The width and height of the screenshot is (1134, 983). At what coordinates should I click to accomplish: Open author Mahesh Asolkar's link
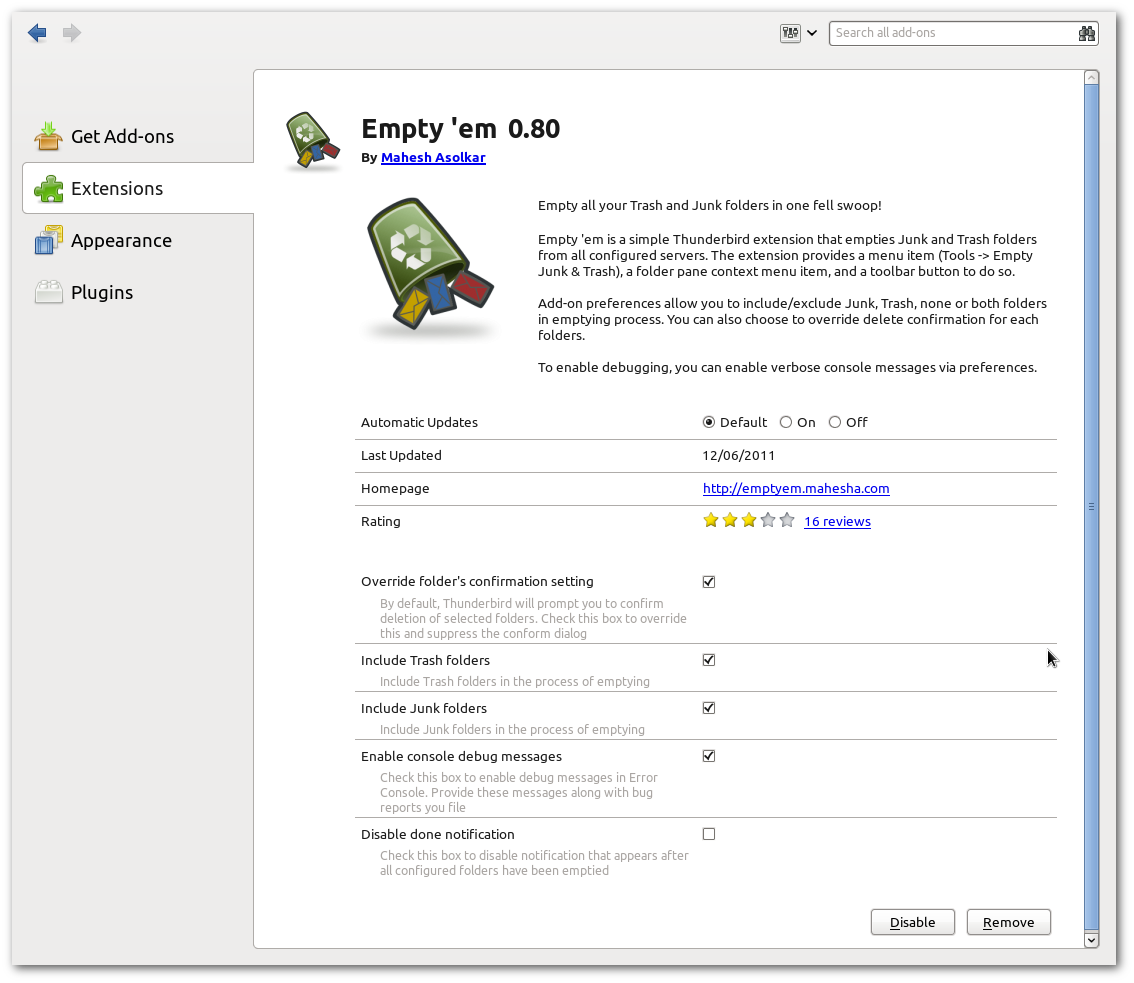point(433,158)
